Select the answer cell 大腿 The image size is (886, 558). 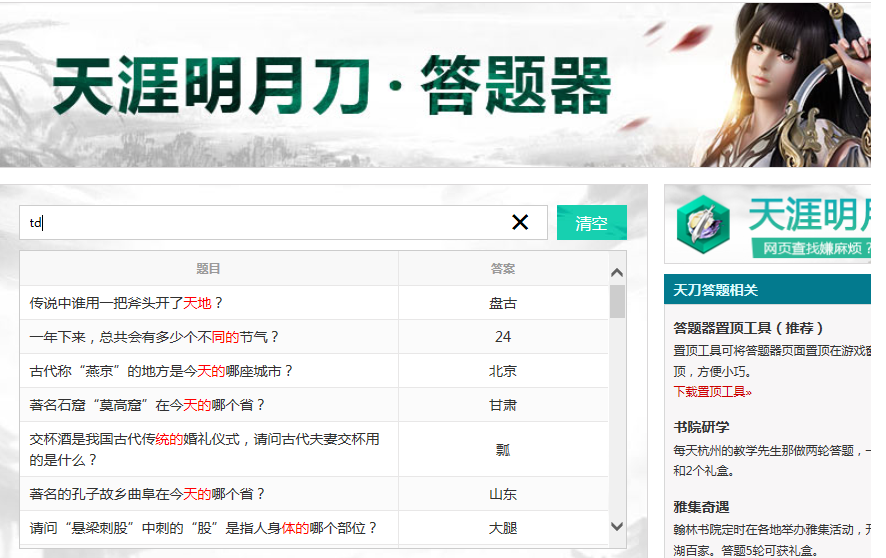[503, 528]
